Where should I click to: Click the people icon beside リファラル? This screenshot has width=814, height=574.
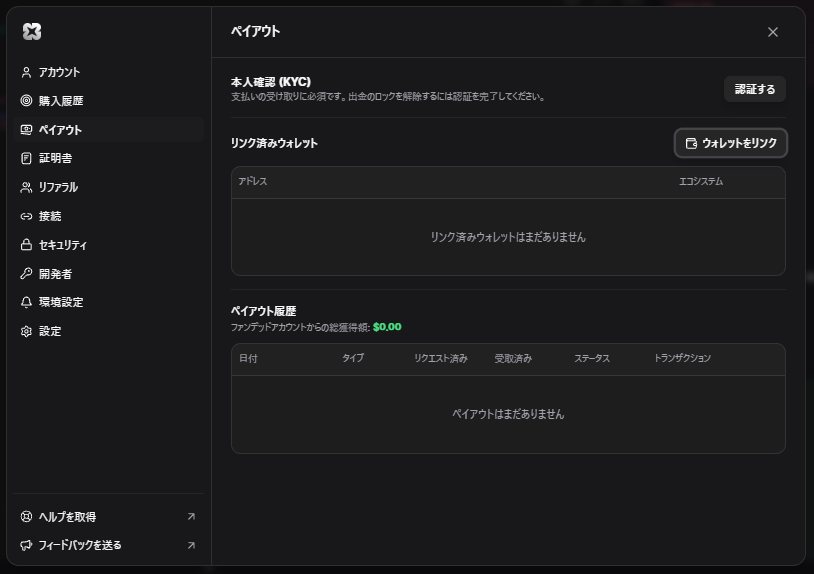[x=26, y=187]
